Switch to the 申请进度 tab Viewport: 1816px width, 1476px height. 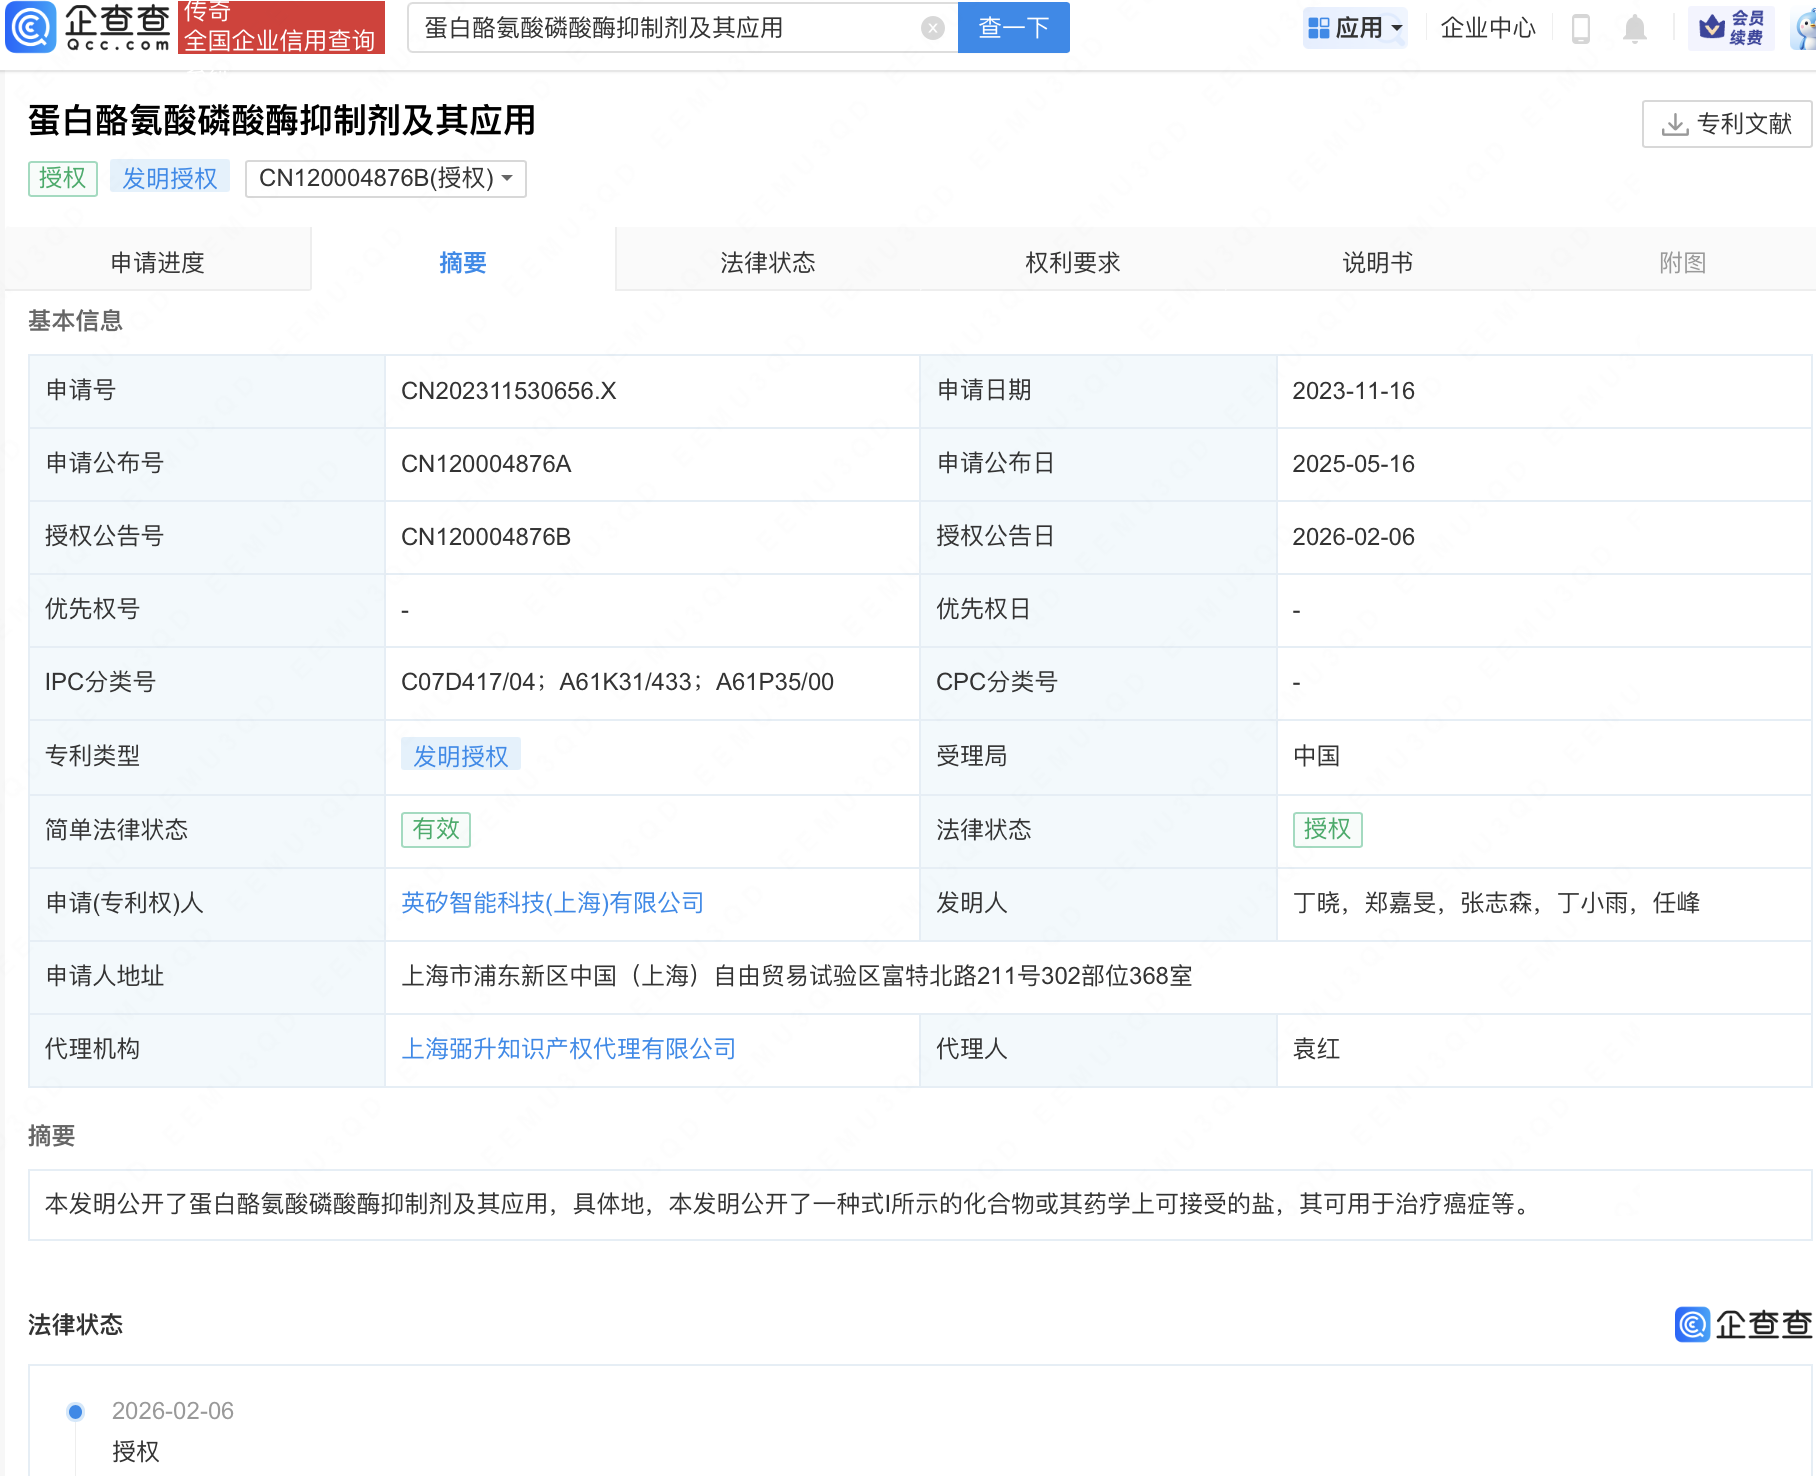click(157, 262)
